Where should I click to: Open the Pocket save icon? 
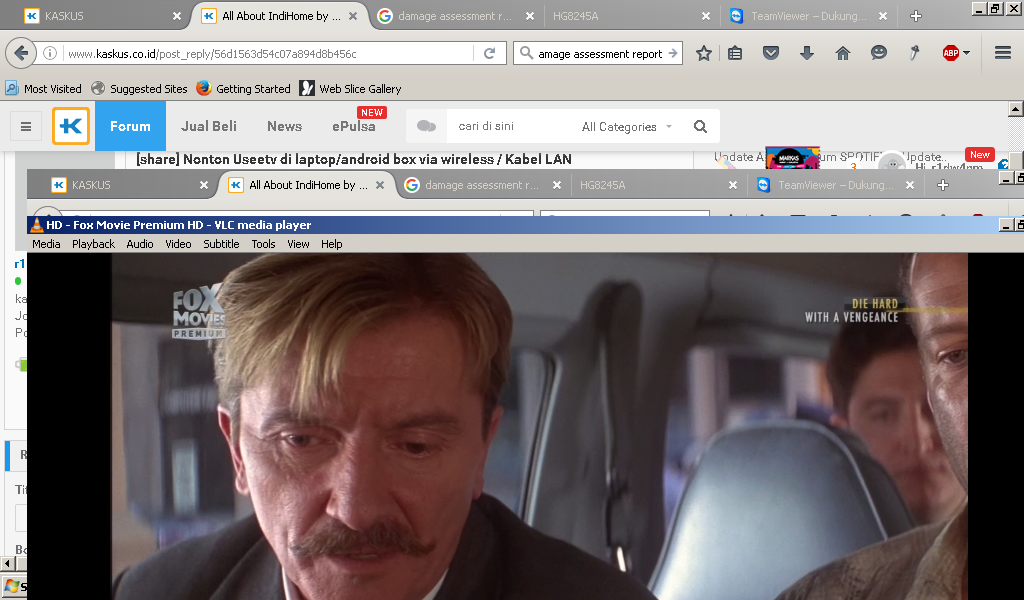(x=771, y=53)
